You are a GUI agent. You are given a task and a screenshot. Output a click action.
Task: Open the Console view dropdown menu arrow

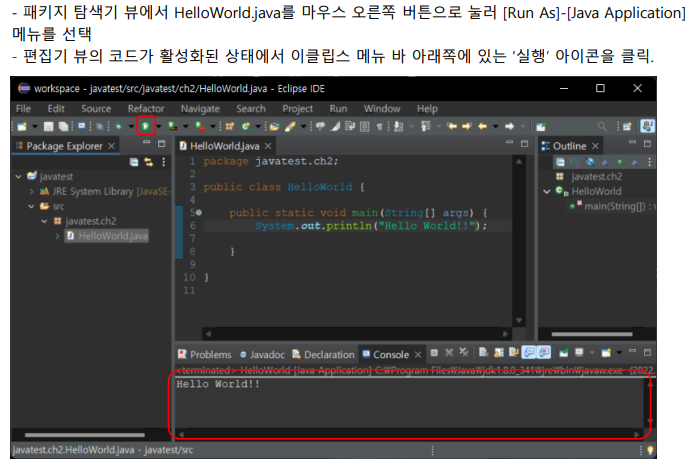click(x=619, y=353)
